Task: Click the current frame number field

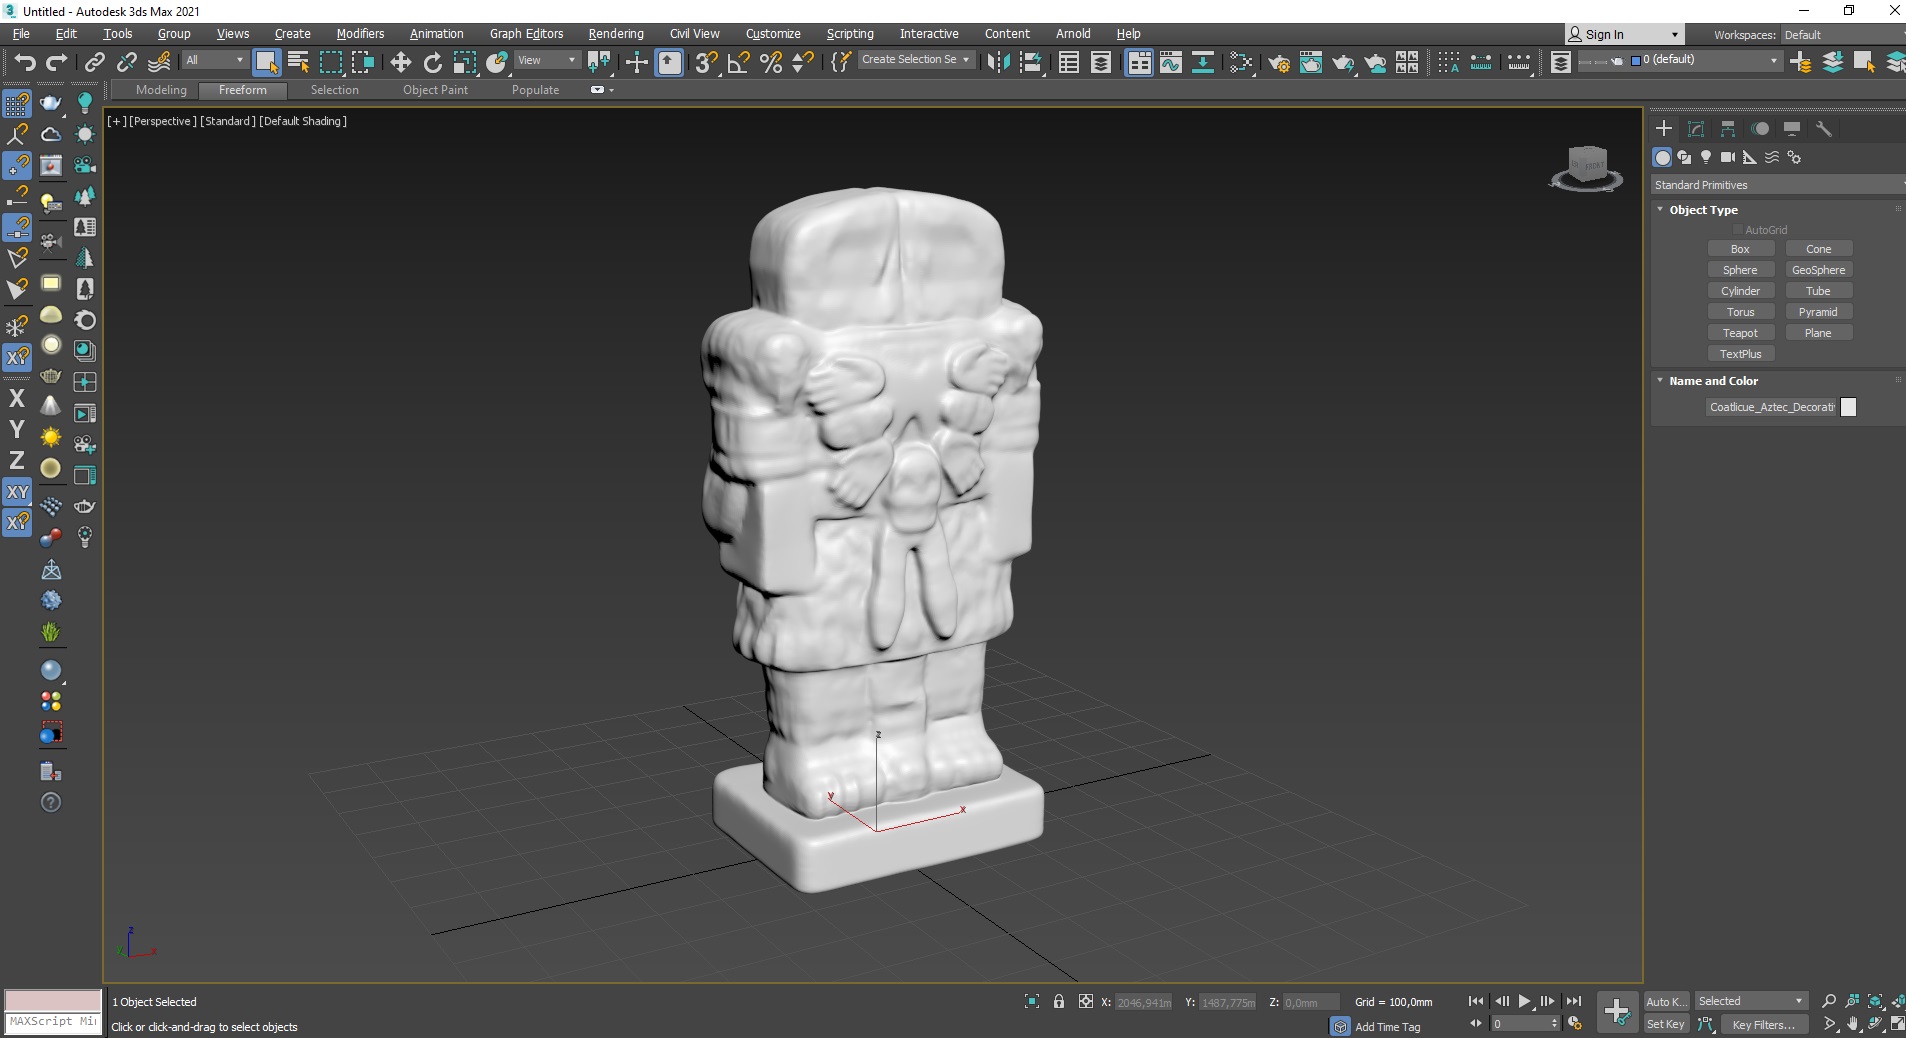Action: 1520,1024
